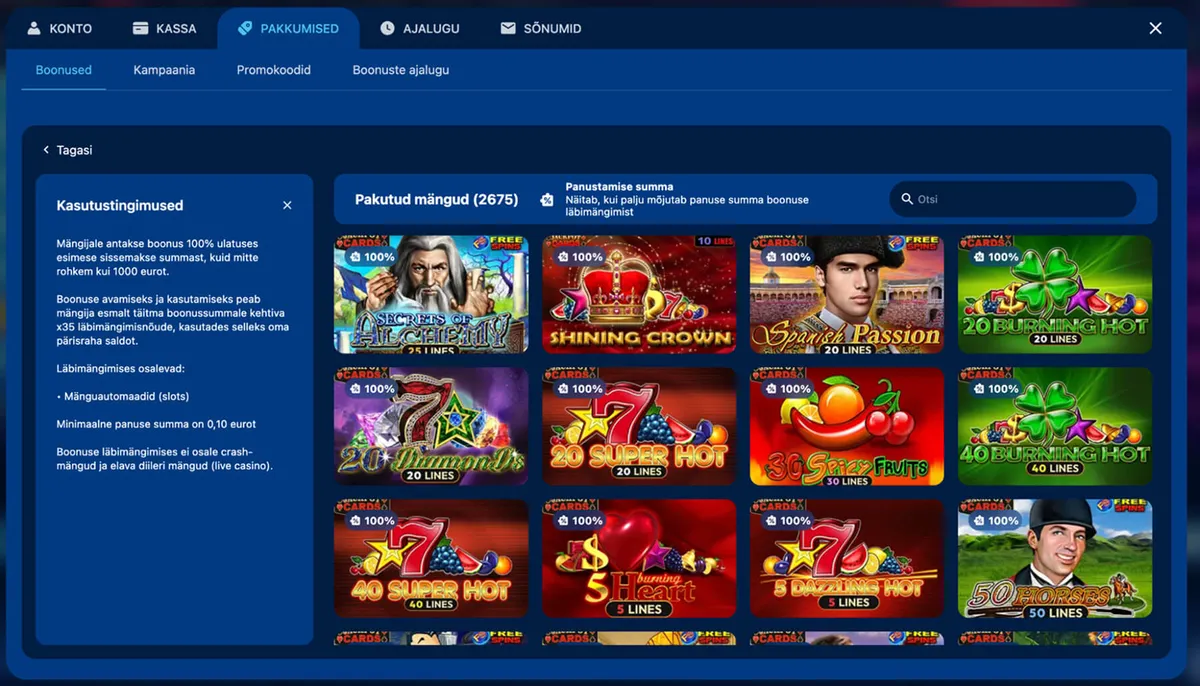Open the 50 Horses game
The height and width of the screenshot is (686, 1200).
pyautogui.click(x=1055, y=559)
